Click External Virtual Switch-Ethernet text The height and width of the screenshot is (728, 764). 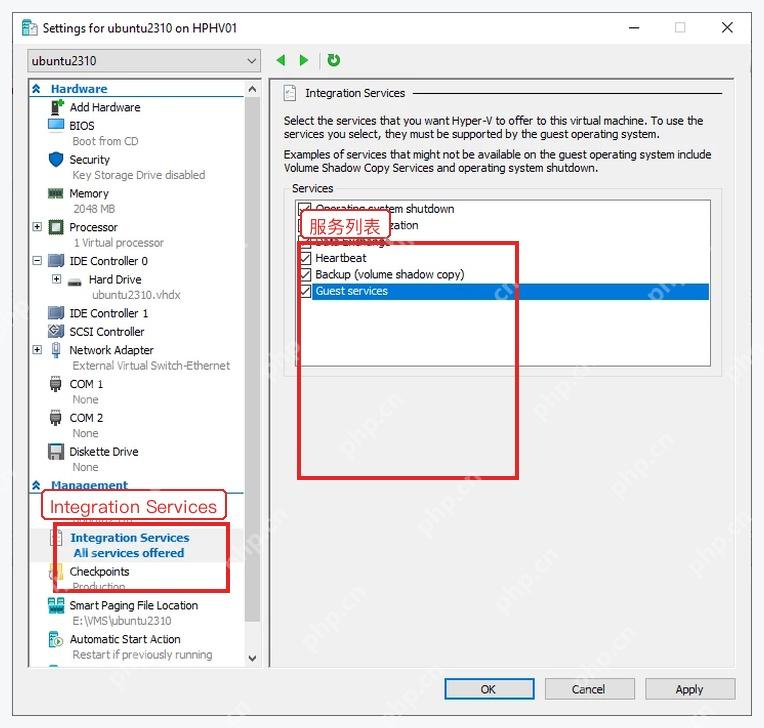(151, 365)
